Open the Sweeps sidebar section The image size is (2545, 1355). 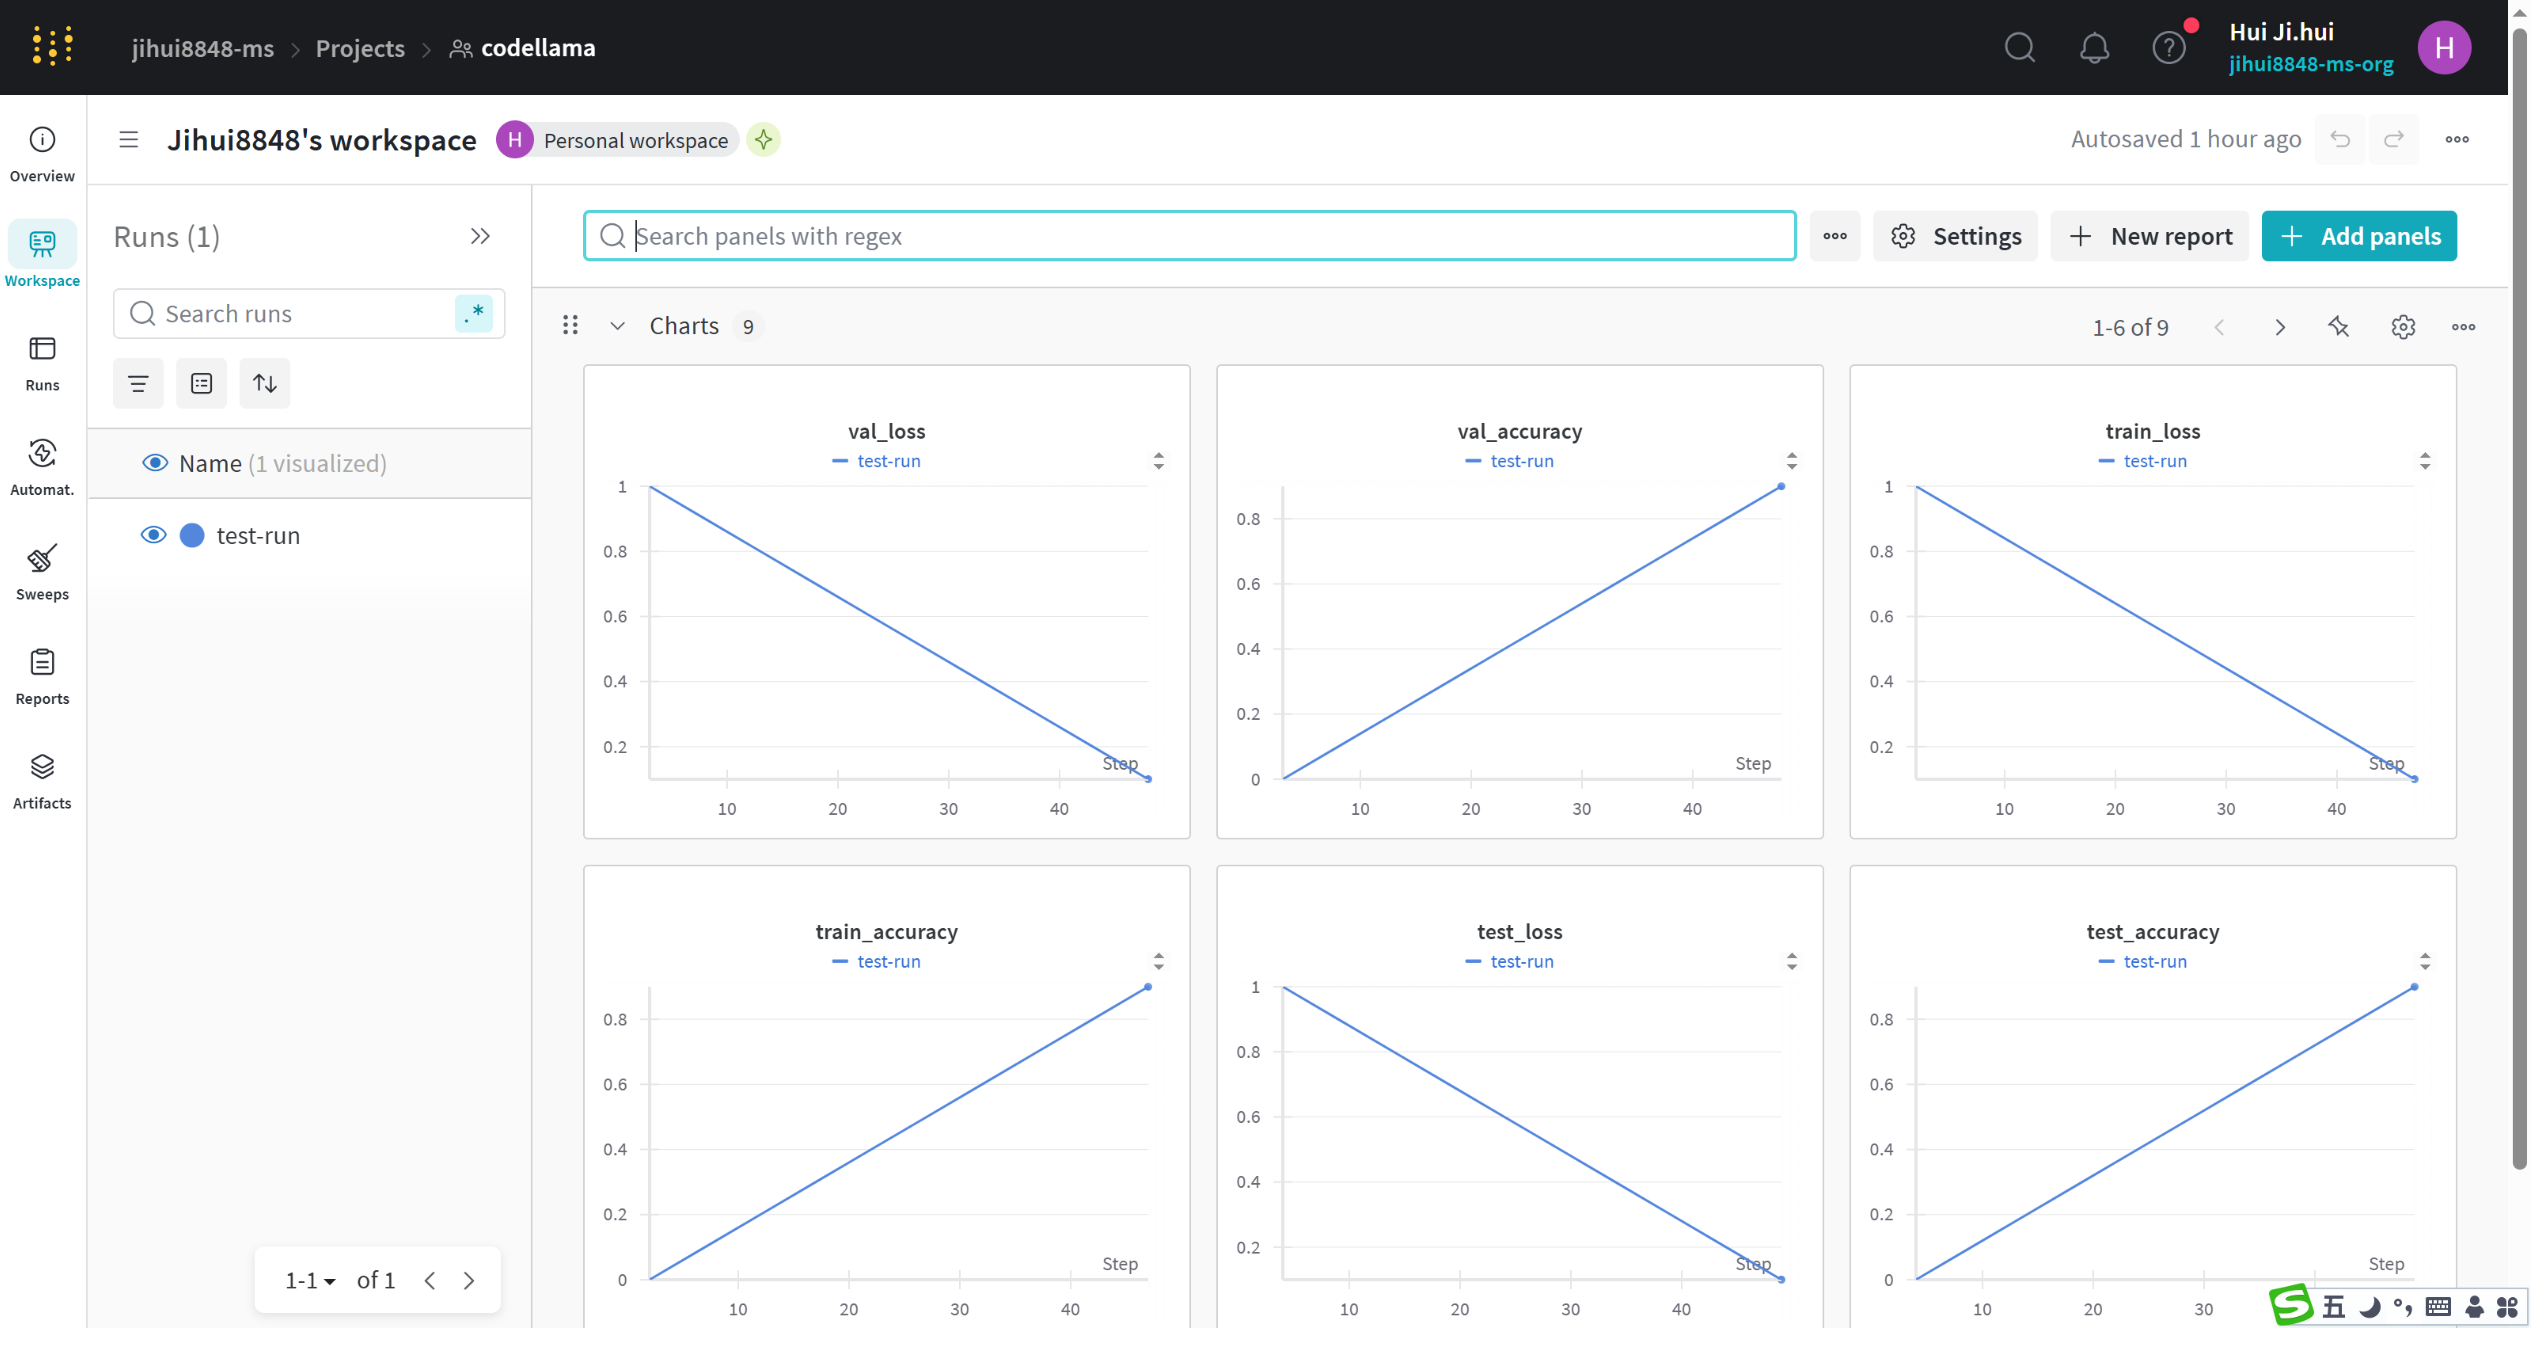42,571
